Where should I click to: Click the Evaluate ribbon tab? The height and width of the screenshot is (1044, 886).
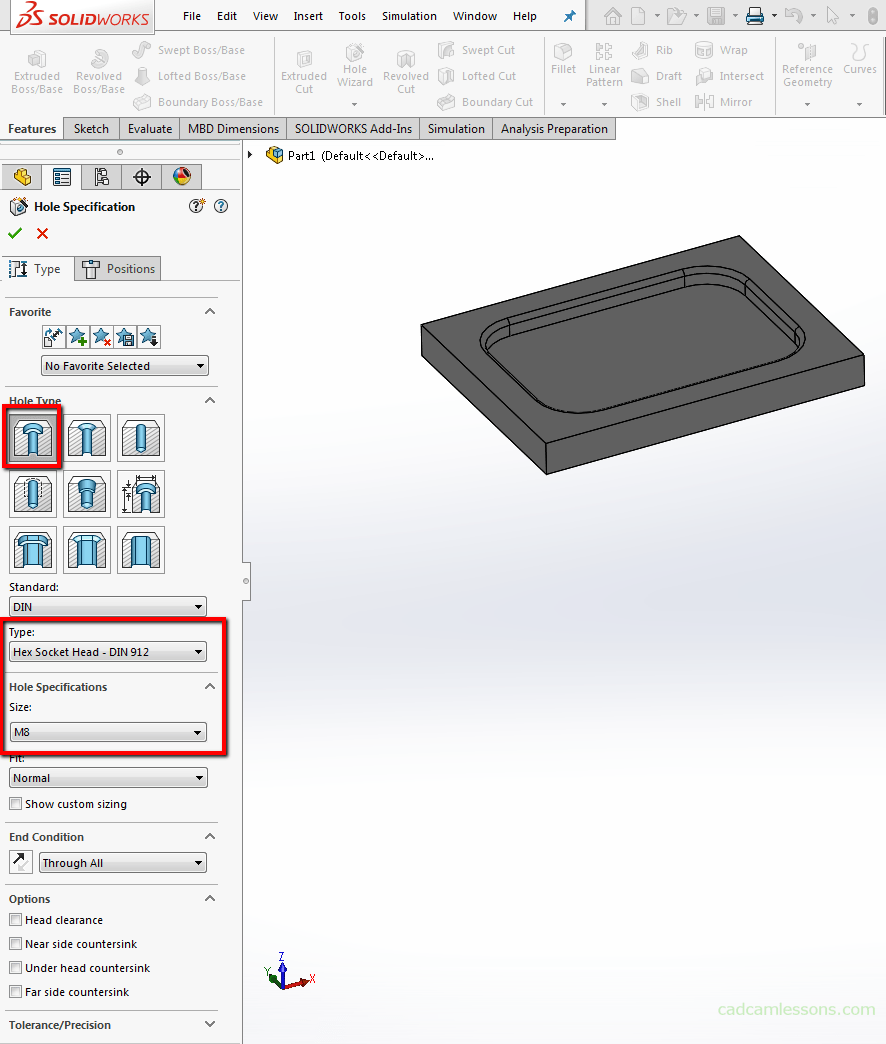click(x=149, y=128)
